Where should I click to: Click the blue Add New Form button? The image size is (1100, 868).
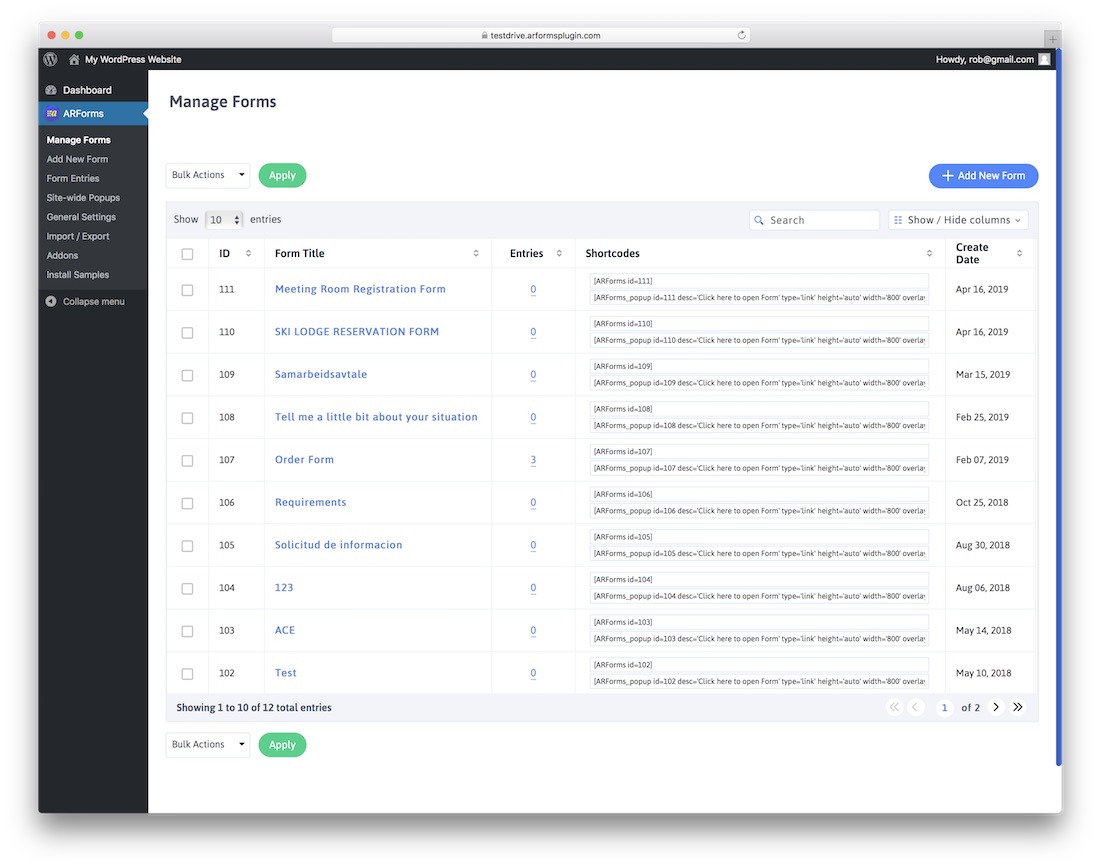(x=984, y=175)
